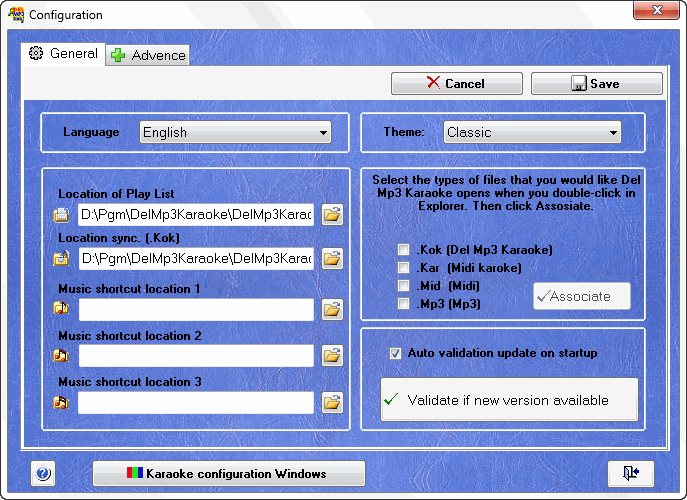Click music icon beside shortcut location 1
The image size is (687, 500).
pos(61,308)
